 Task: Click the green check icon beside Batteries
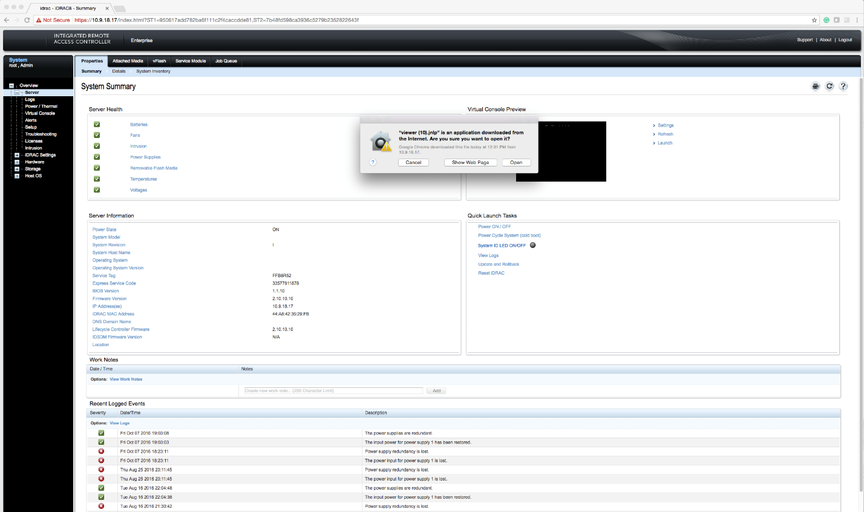[x=97, y=124]
